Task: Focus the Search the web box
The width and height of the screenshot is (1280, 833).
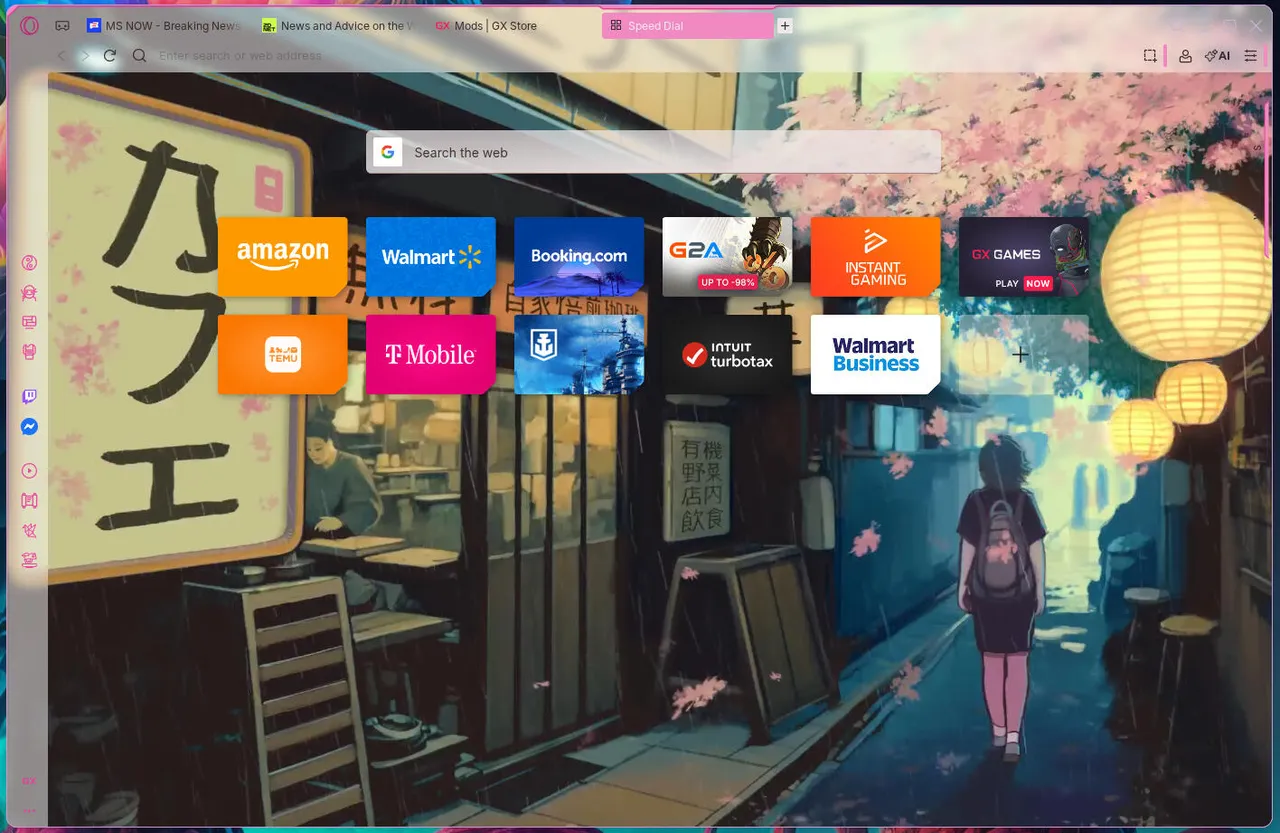Action: [660, 153]
